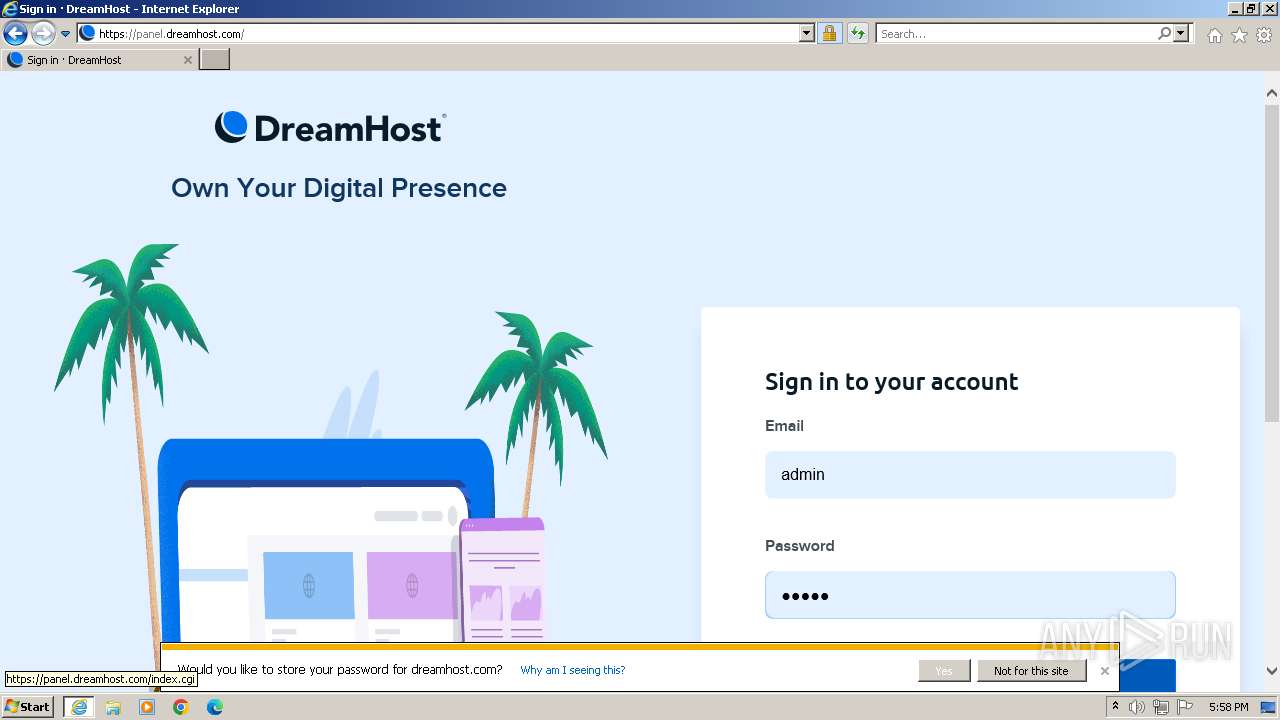Click the 'Sign in to your account' heading
1280x720 pixels.
[x=891, y=382]
